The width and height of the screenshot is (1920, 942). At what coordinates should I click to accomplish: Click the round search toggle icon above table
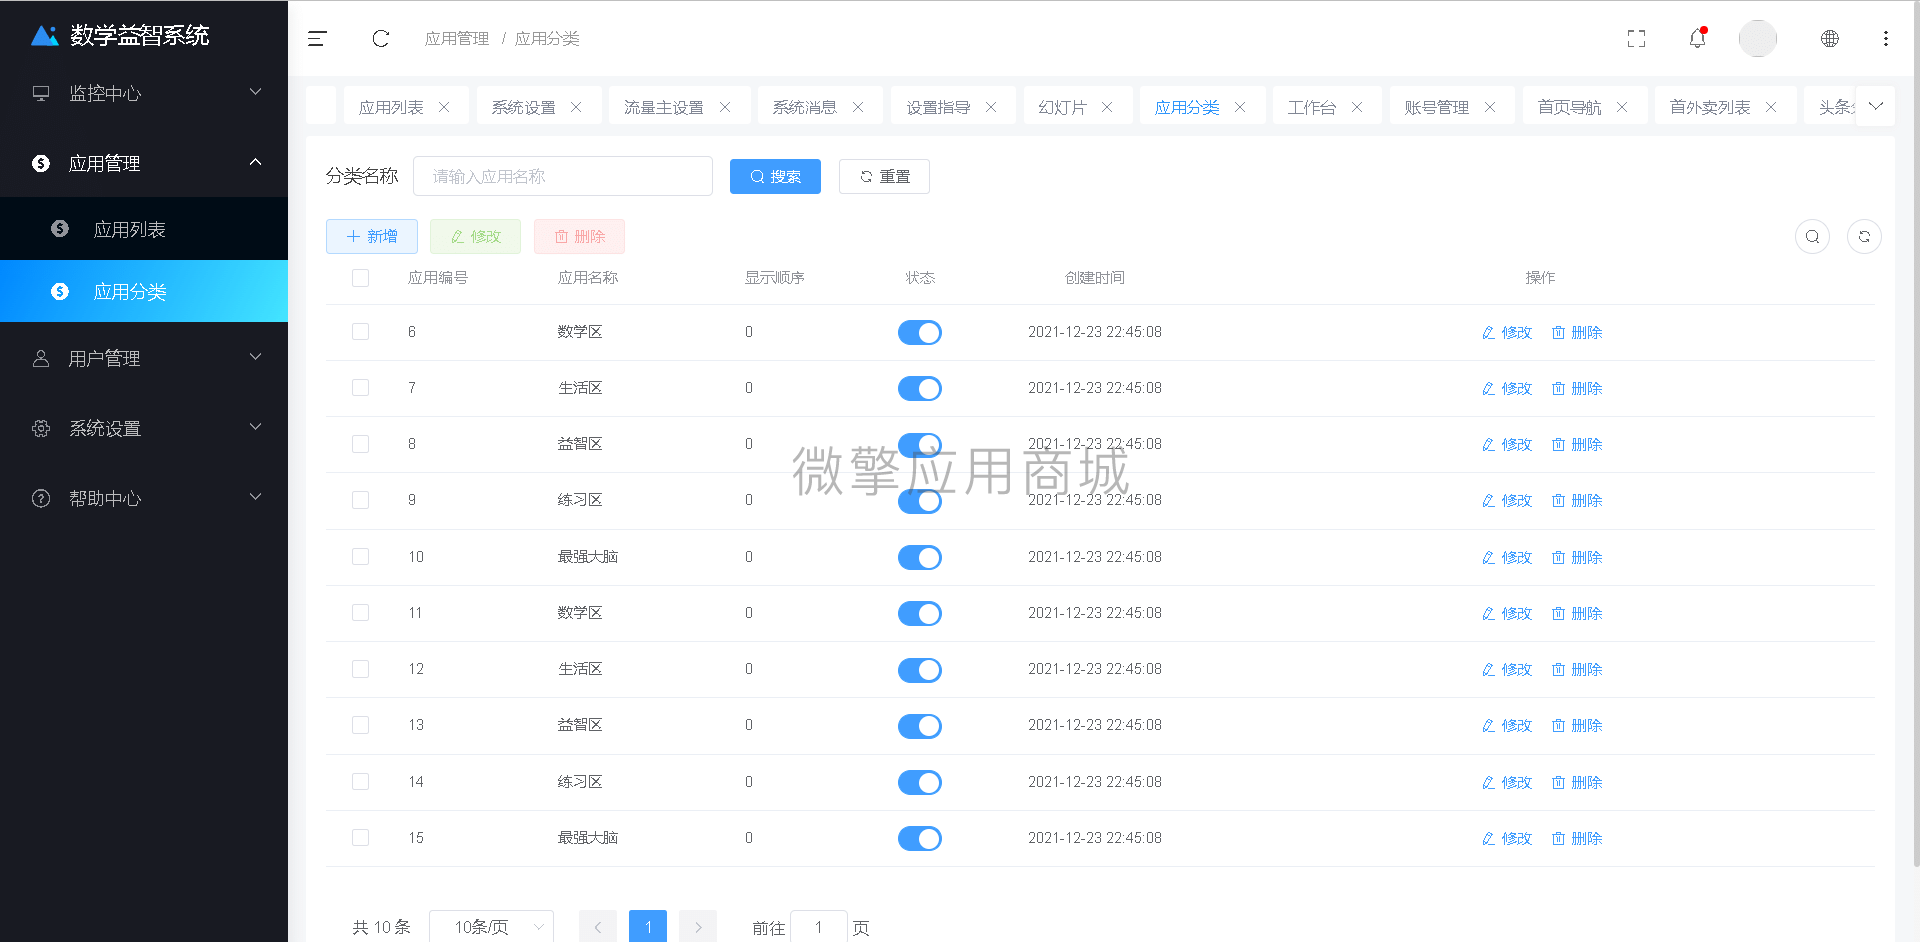tap(1812, 236)
